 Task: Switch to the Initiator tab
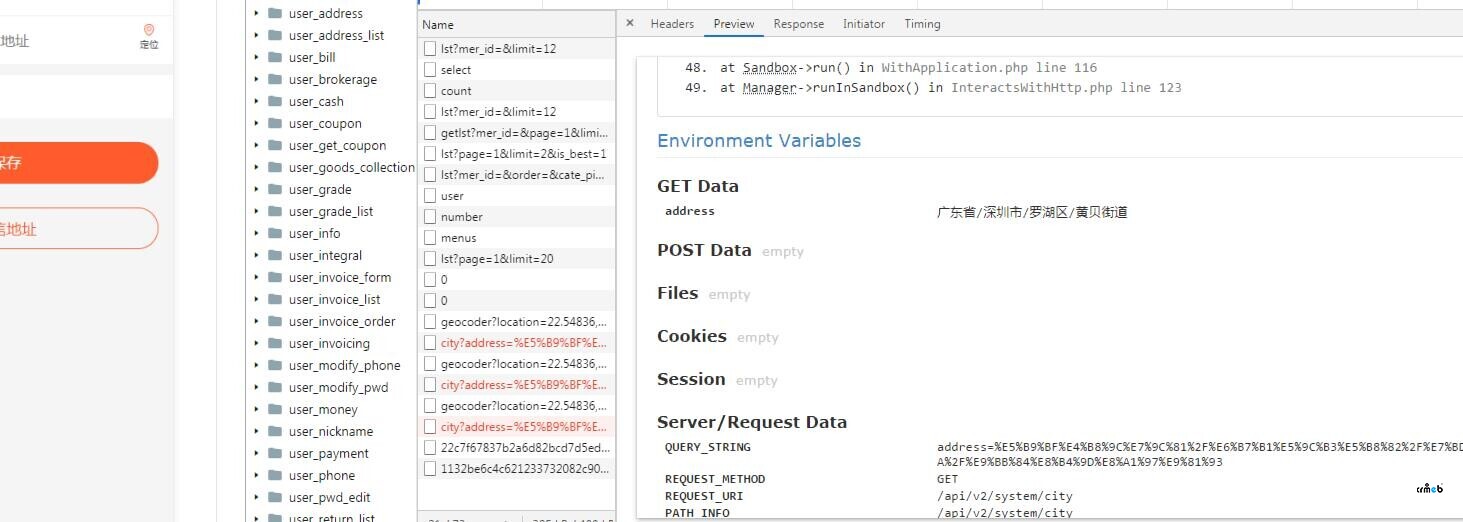coord(864,24)
